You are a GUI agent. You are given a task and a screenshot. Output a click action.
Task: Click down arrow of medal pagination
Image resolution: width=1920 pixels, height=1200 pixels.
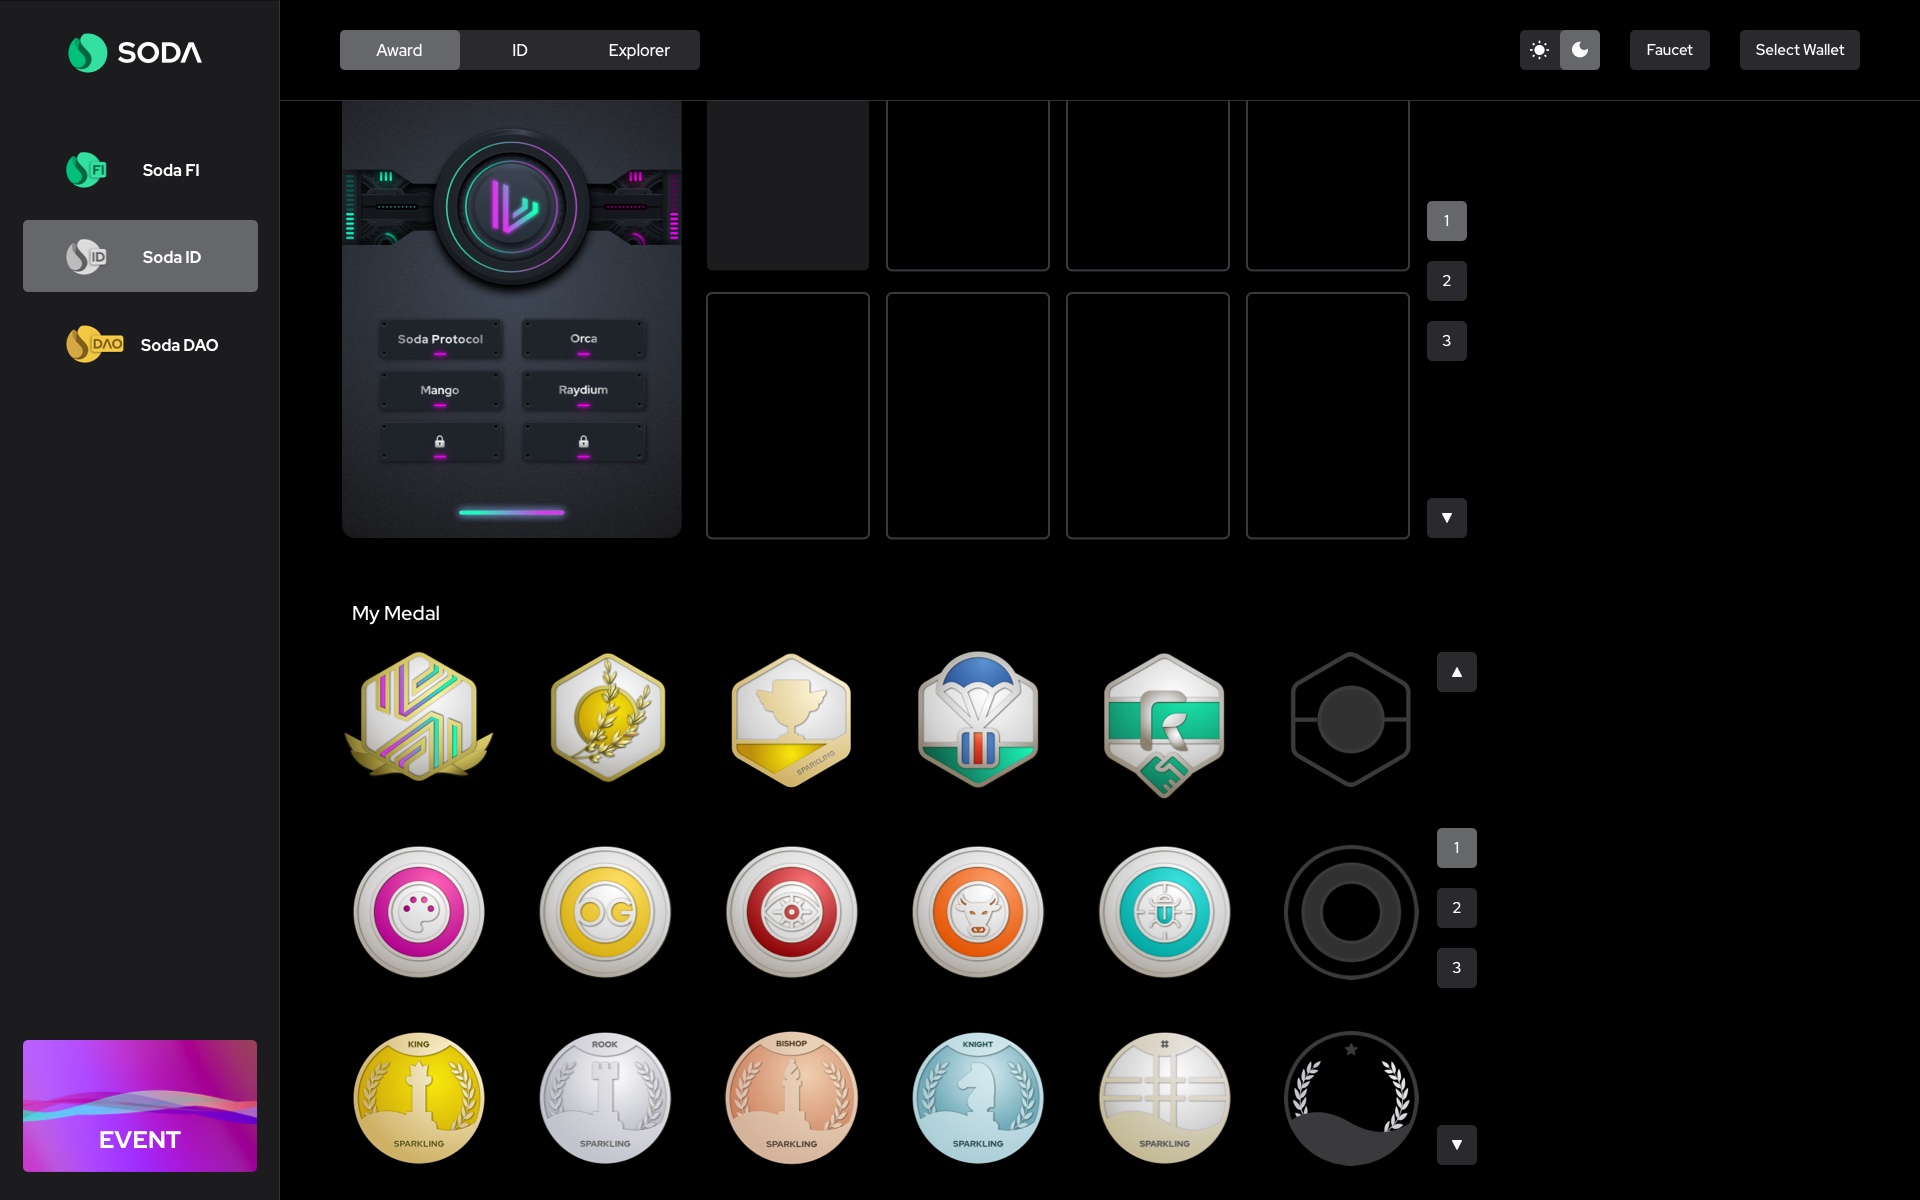coord(1457,1145)
